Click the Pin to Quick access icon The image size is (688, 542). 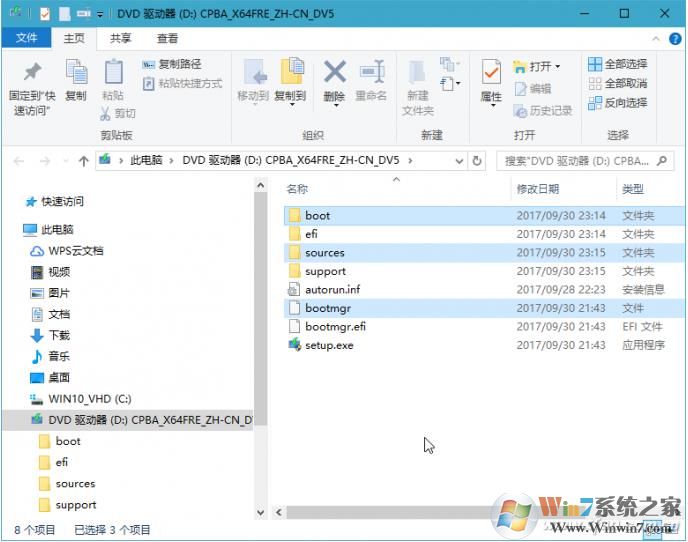[32, 72]
